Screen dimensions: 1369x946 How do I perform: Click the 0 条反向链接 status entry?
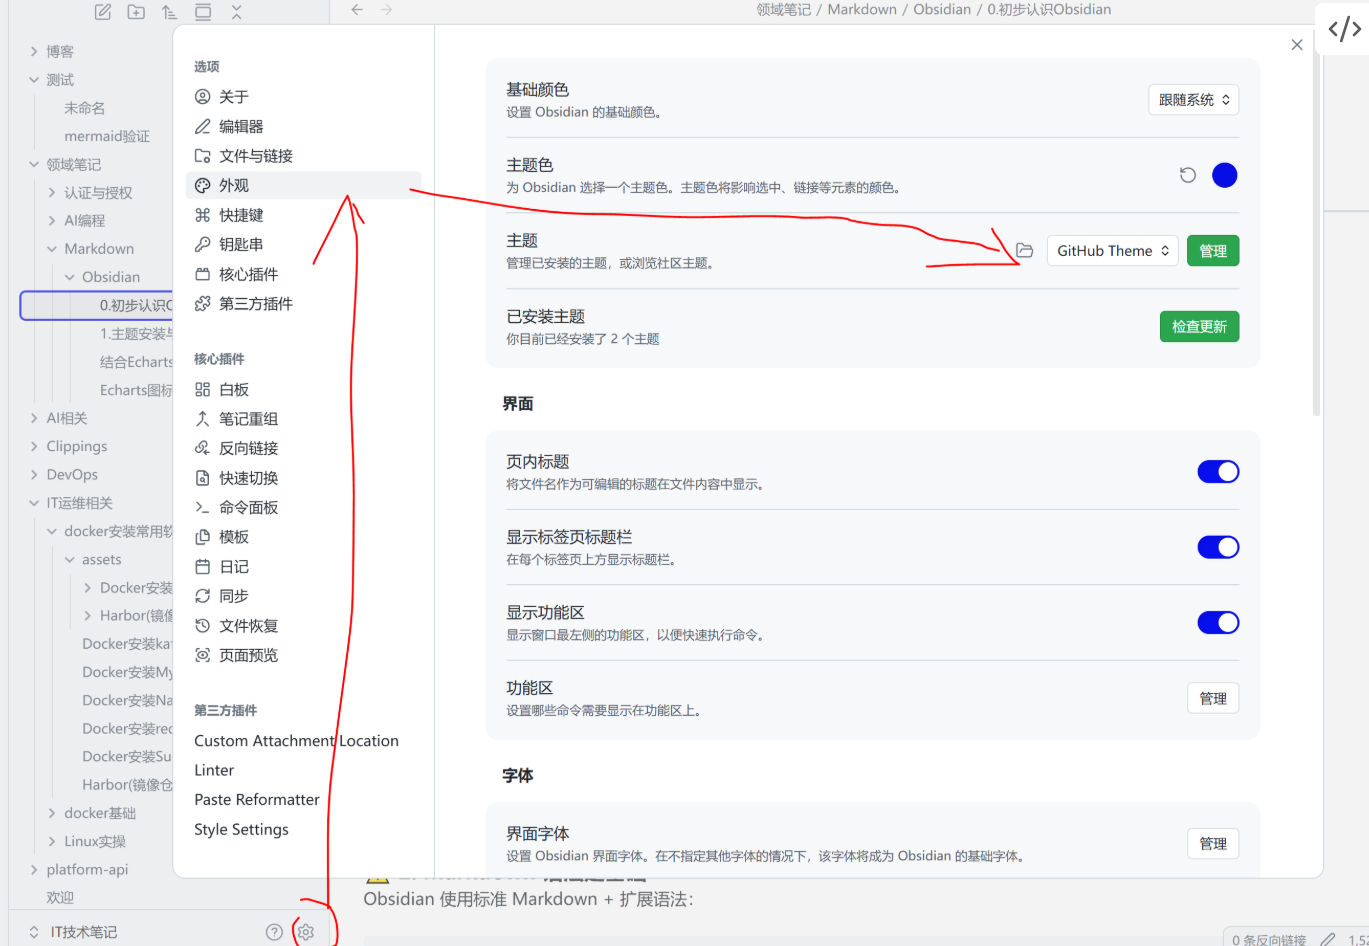pos(1269,939)
